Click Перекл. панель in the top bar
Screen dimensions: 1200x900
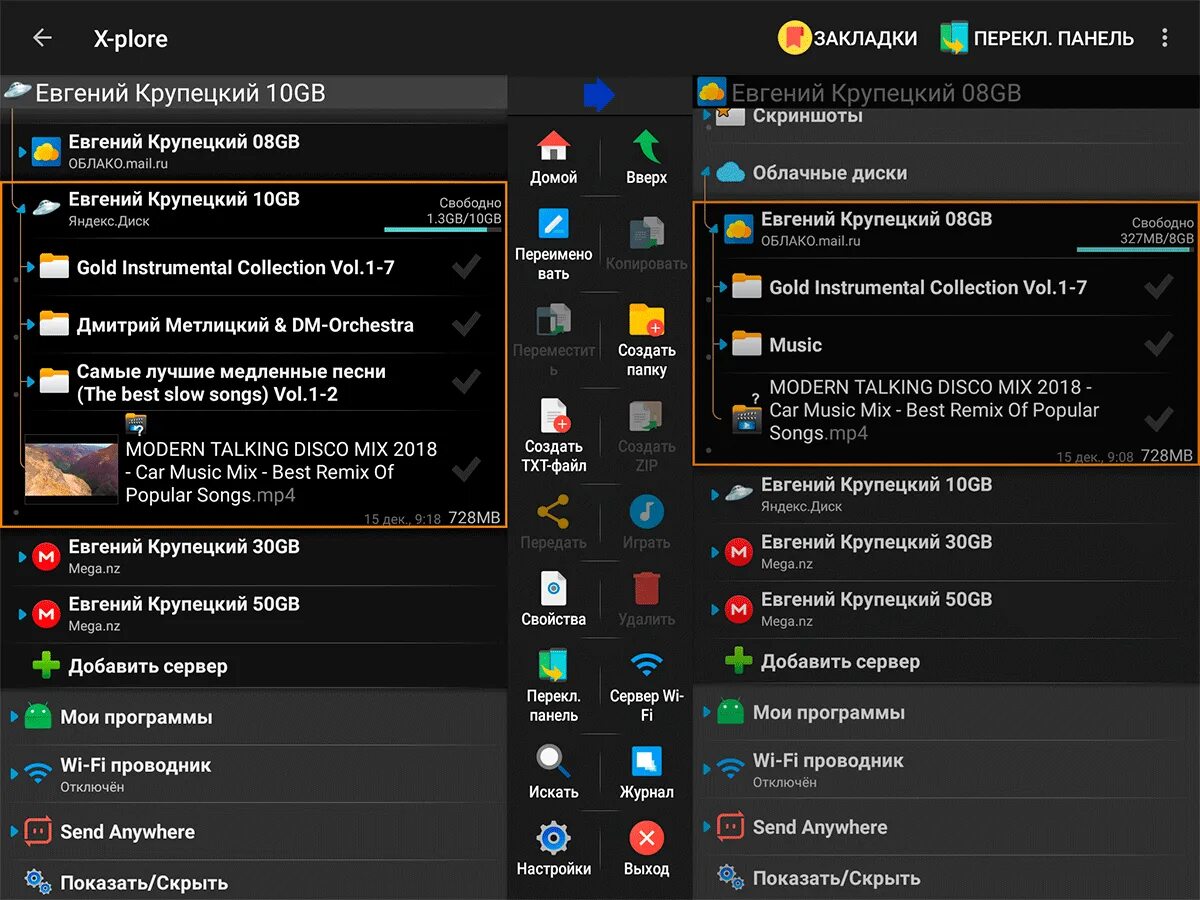tap(1037, 38)
